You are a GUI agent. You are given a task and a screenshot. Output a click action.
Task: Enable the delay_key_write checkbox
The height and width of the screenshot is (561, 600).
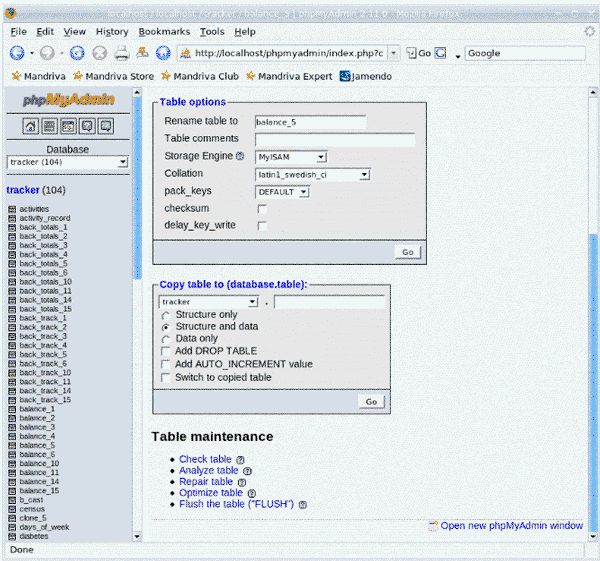262,226
